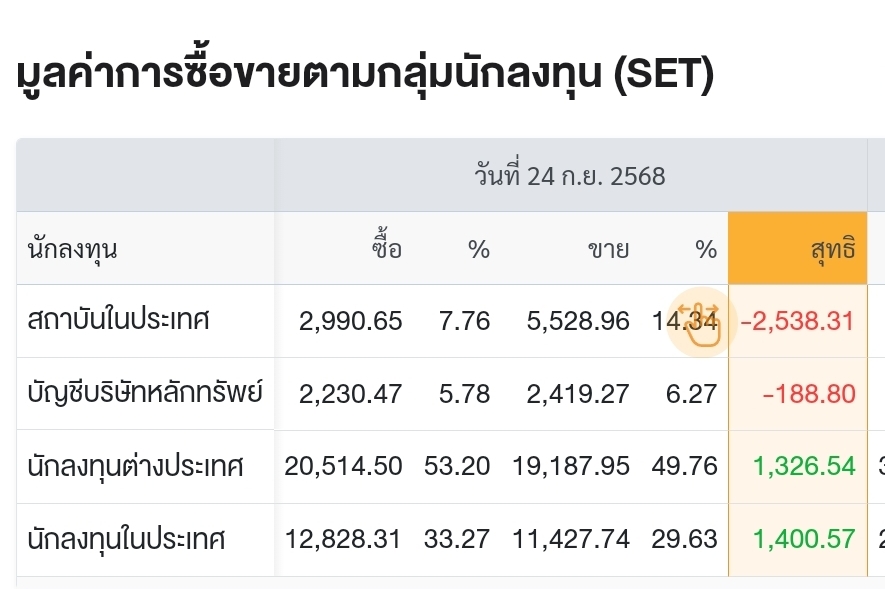Image resolution: width=885 pixels, height=589 pixels.
Task: Select the บัญชีบริษัทหลักทรัพย์ row label
Action: 145,392
